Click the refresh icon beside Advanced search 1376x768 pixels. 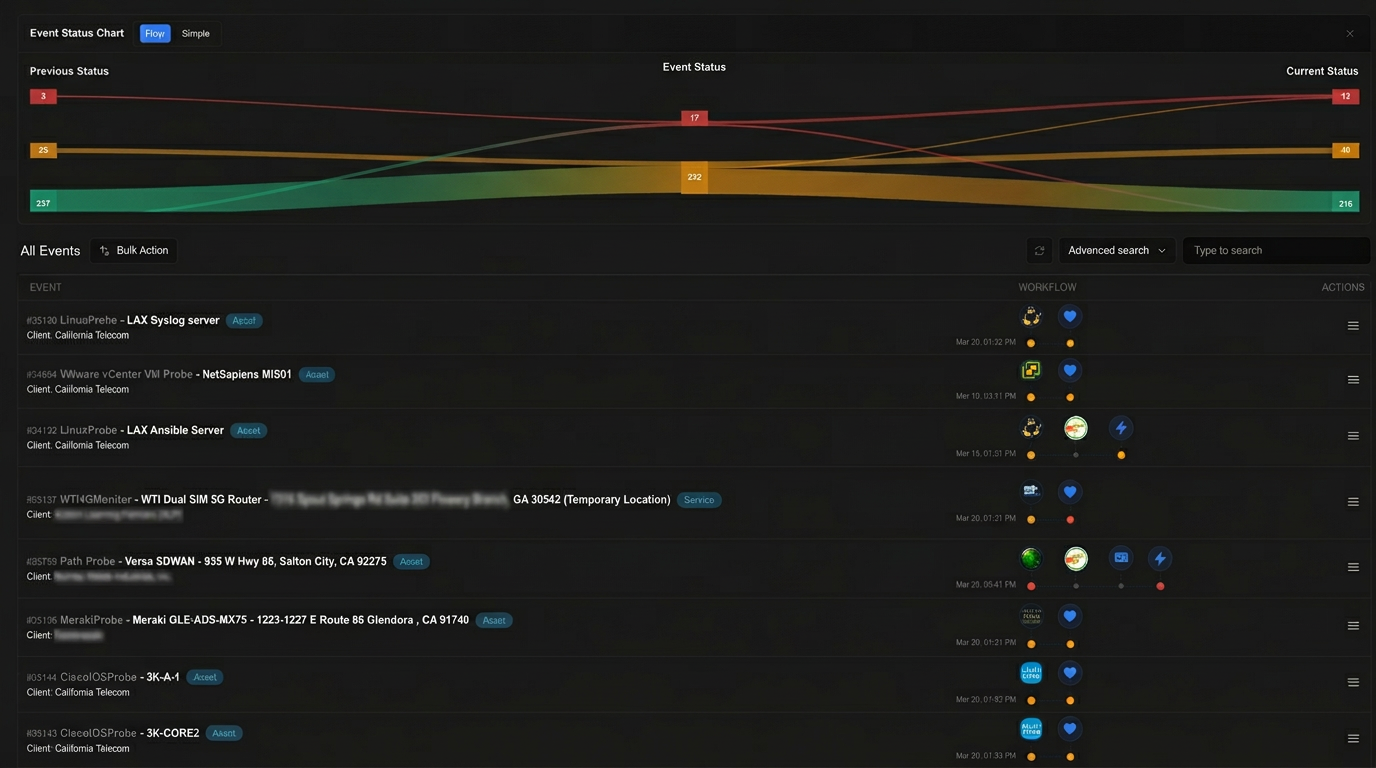pos(1039,251)
